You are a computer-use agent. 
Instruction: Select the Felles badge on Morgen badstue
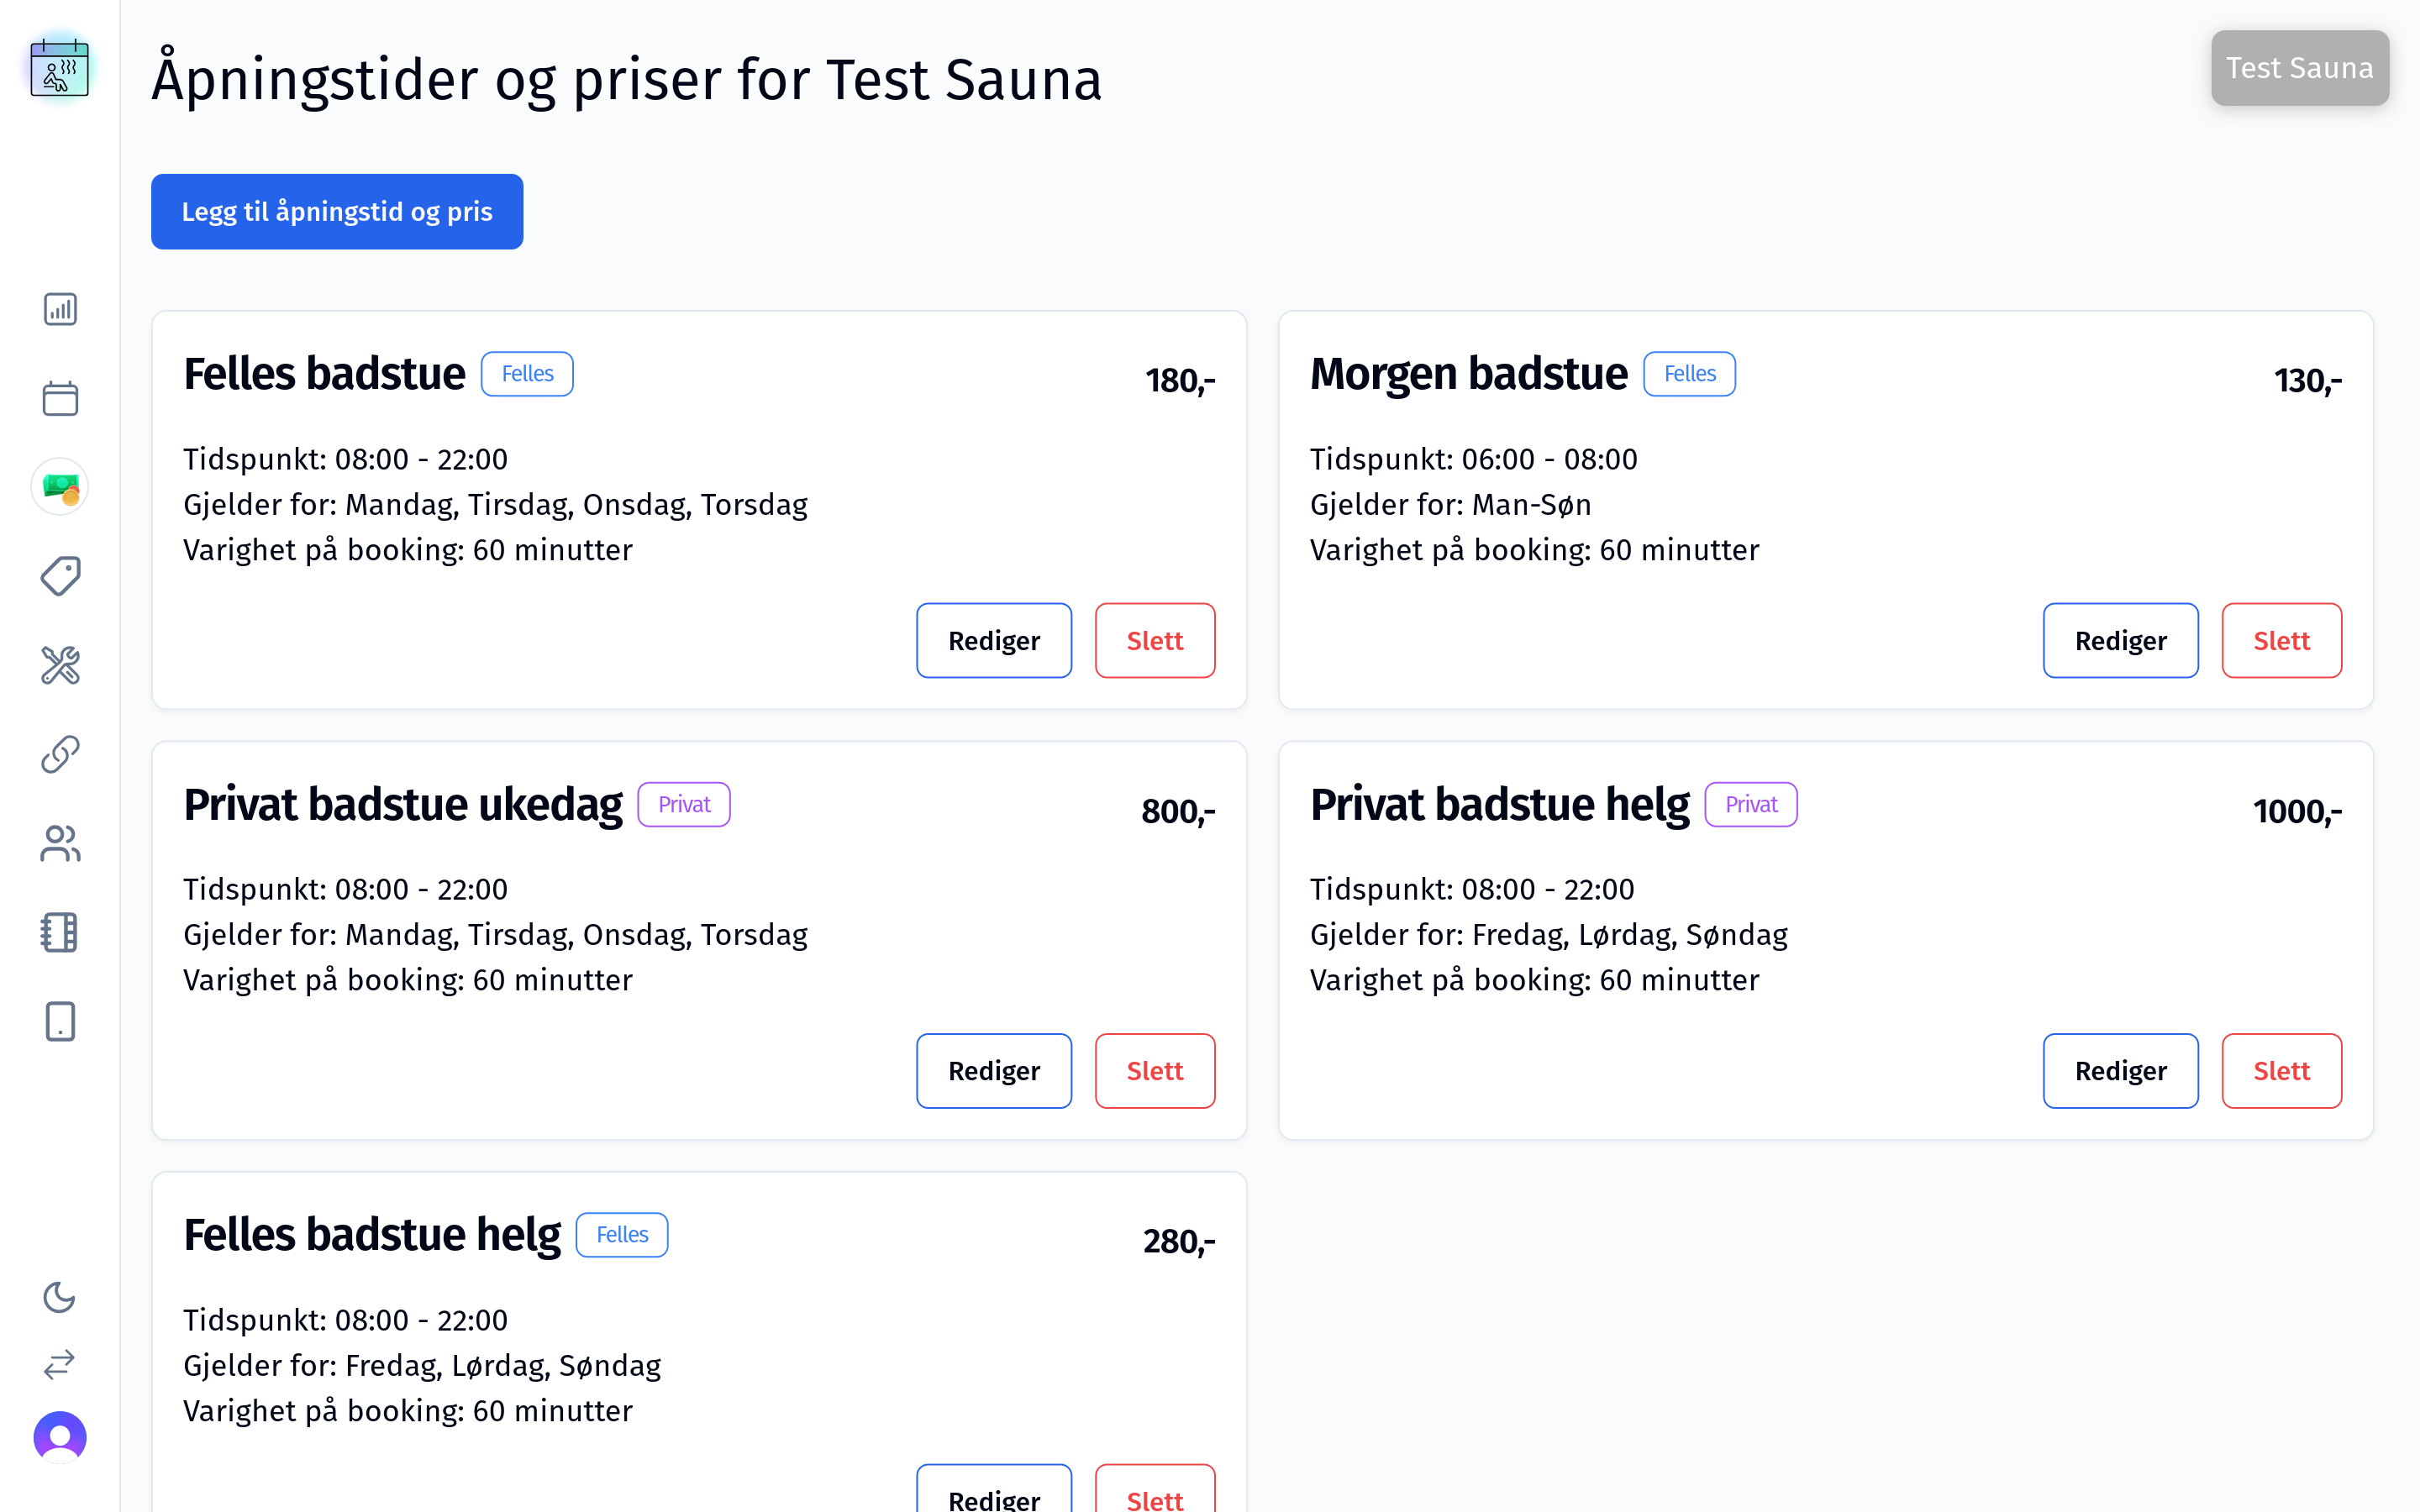(x=1688, y=373)
